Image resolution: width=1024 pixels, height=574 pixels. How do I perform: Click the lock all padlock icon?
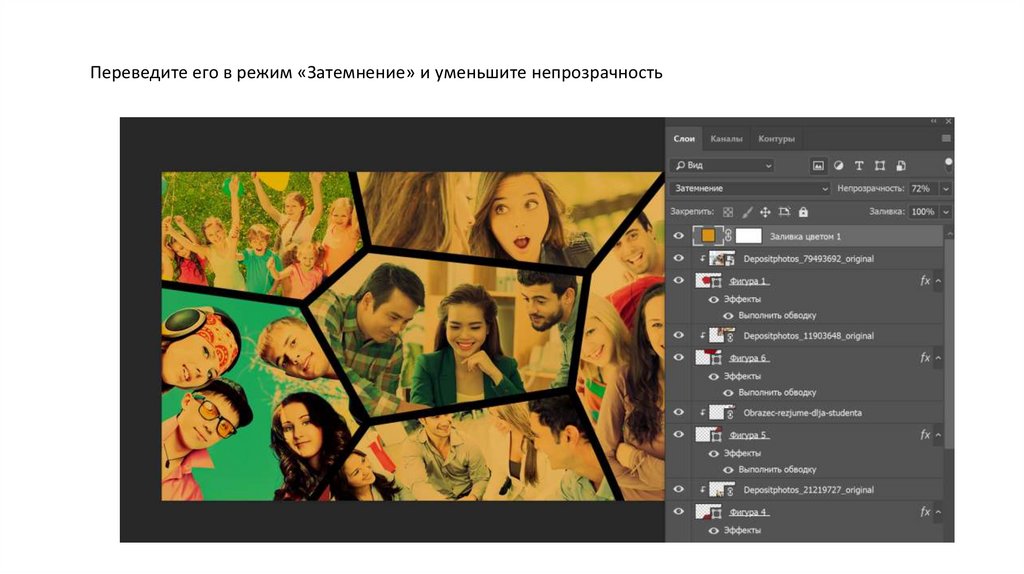pyautogui.click(x=803, y=212)
